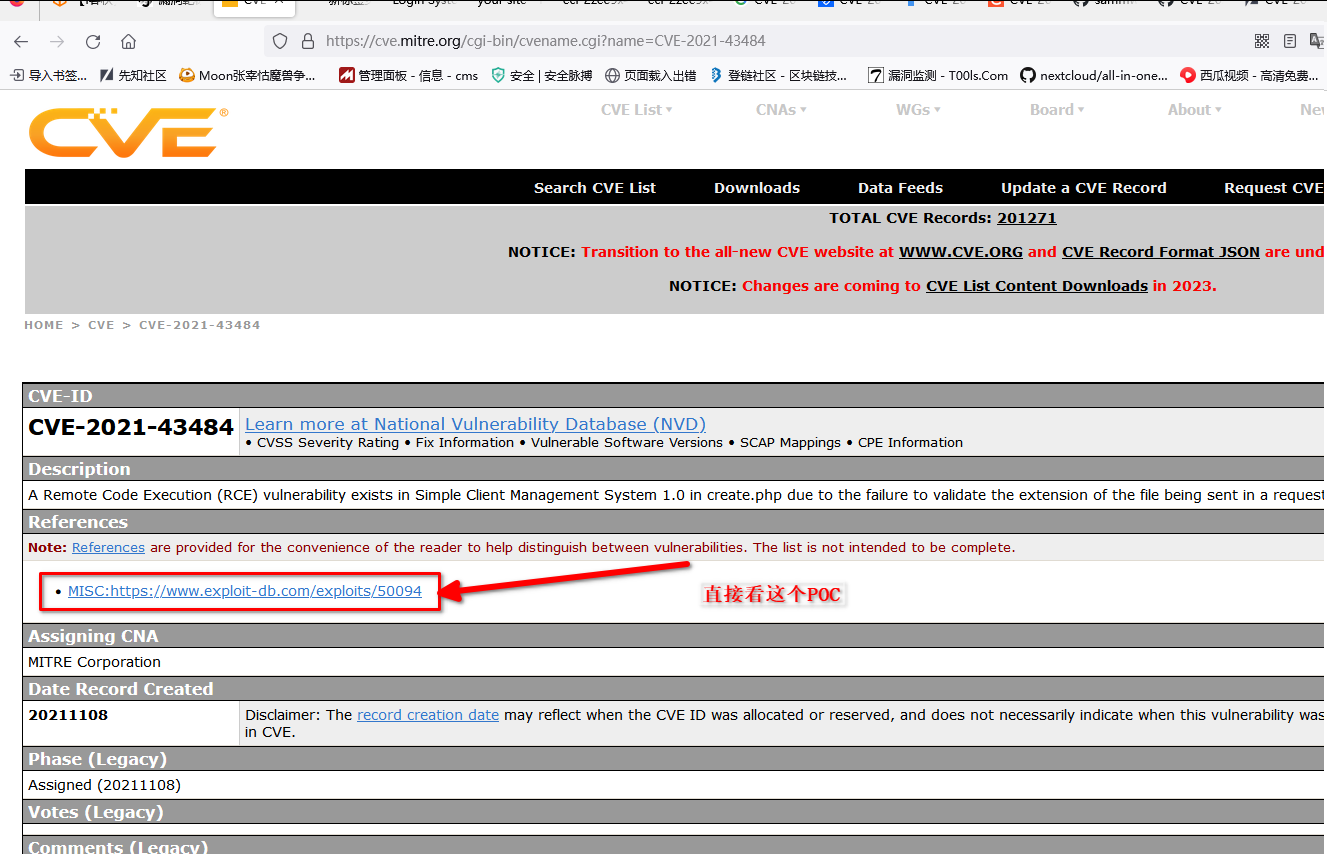Click the padlock site security icon

[307, 41]
